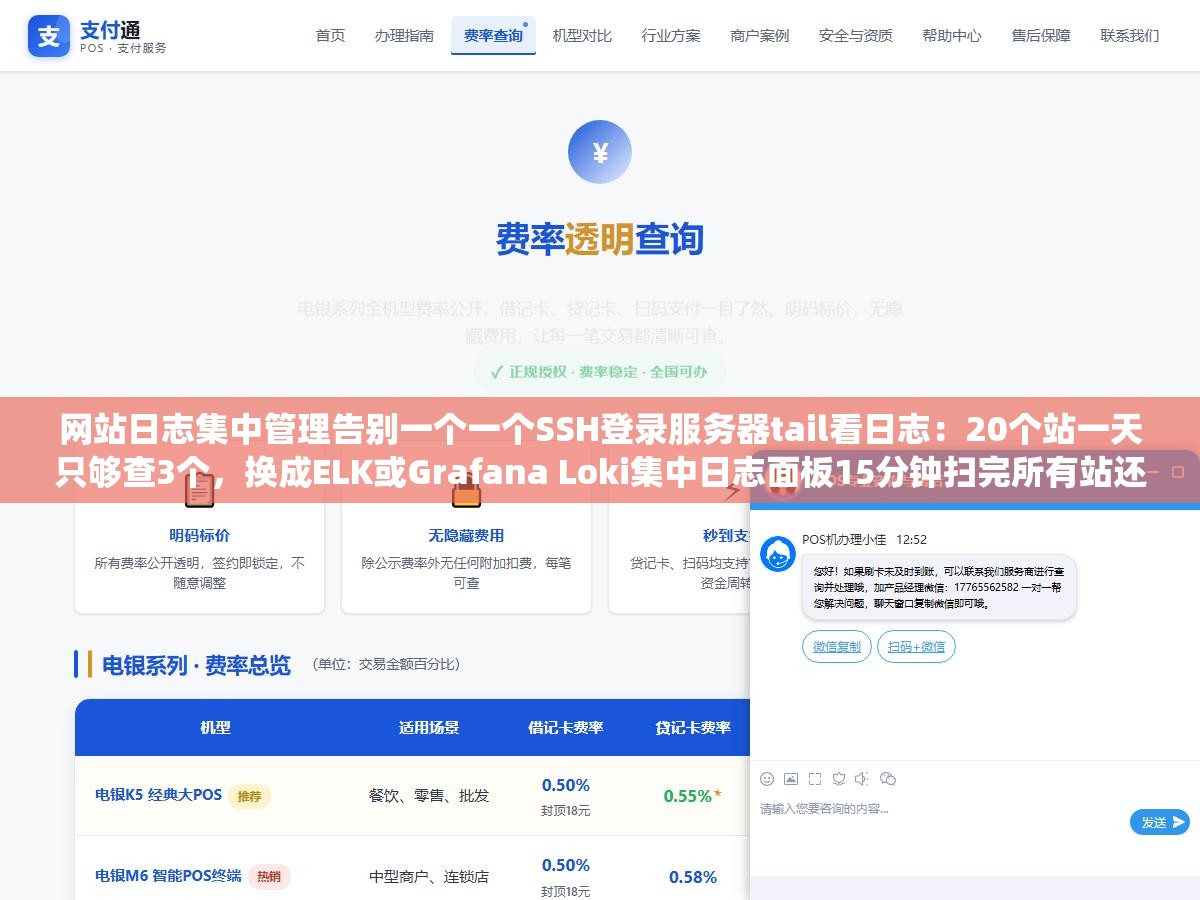Click 中型商户、连锁店 scenario cell

click(x=429, y=877)
